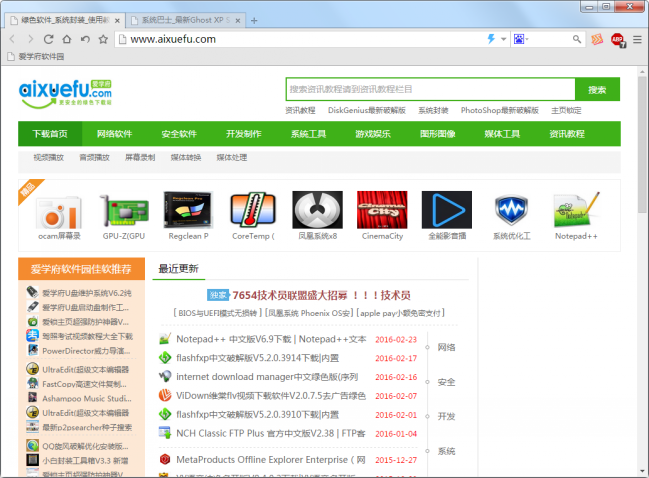Screen dimensions: 649x478
Task: Select 网络软件 in the nav bar
Action: [x=115, y=134]
